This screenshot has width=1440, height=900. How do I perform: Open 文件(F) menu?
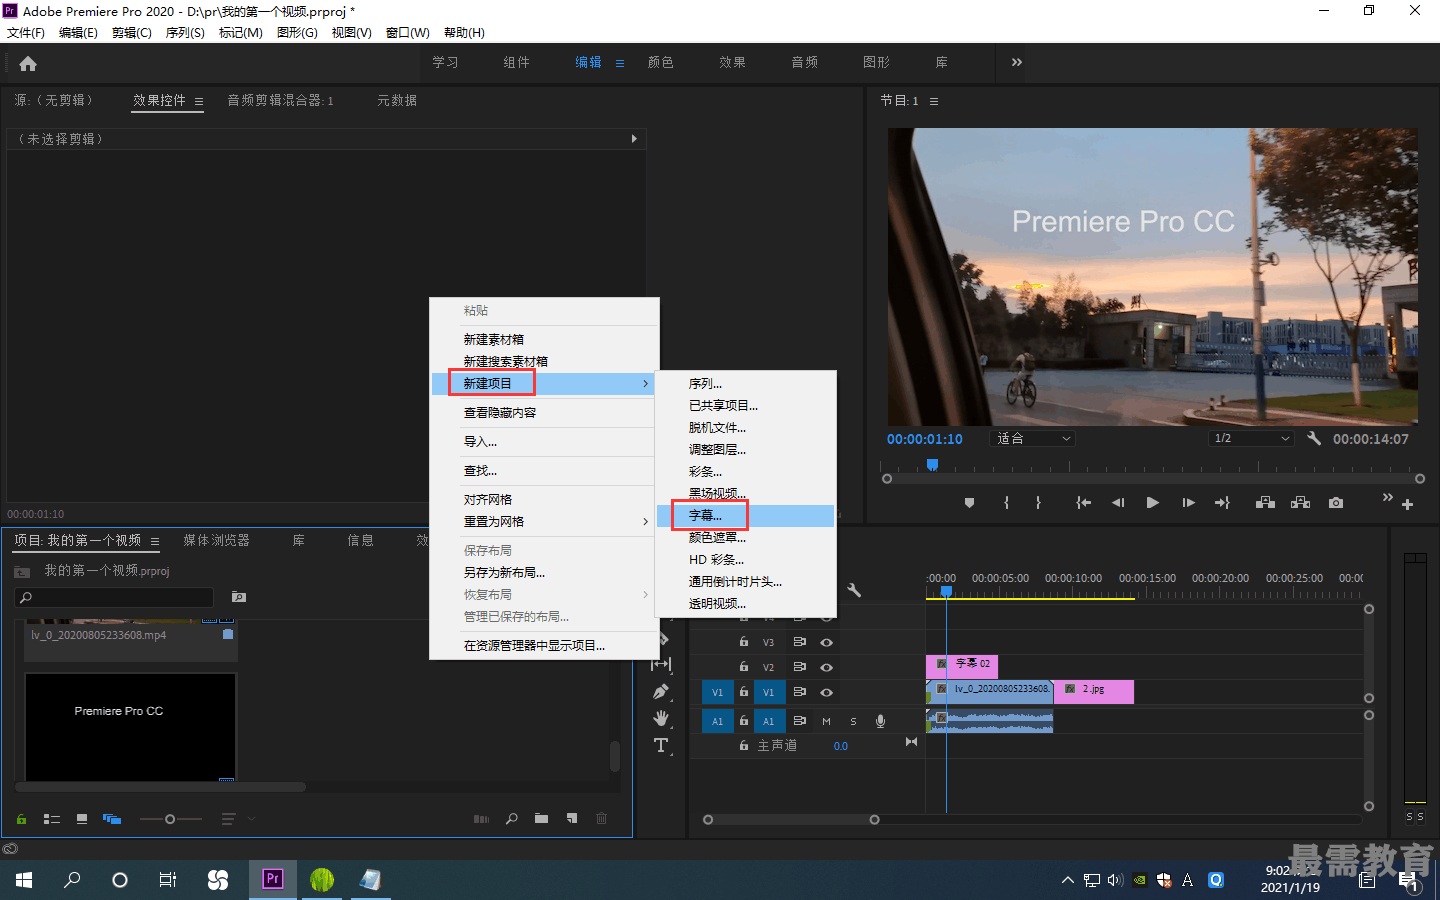tap(26, 33)
